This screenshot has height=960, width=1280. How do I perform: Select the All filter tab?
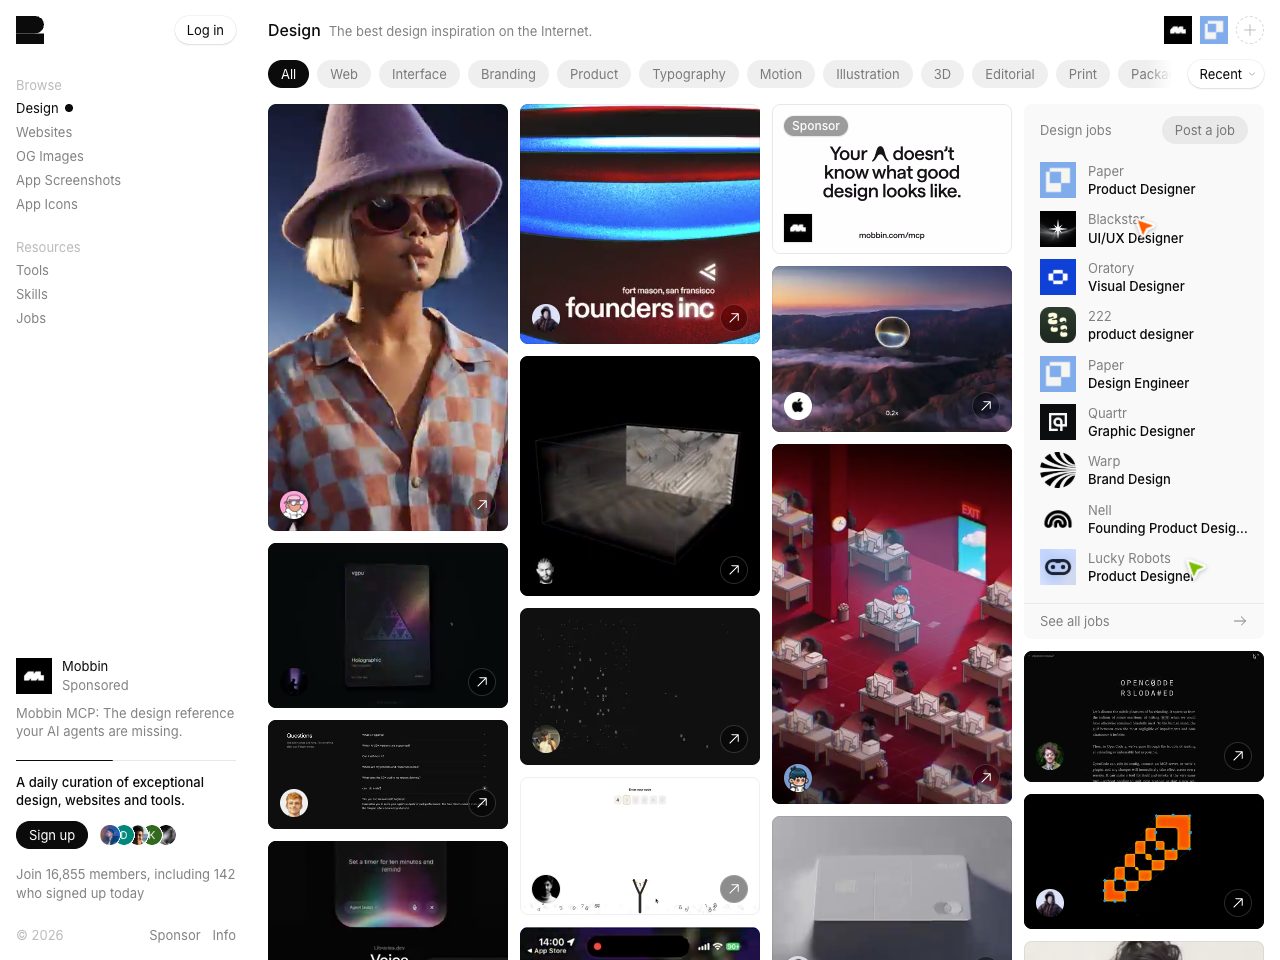point(288,74)
